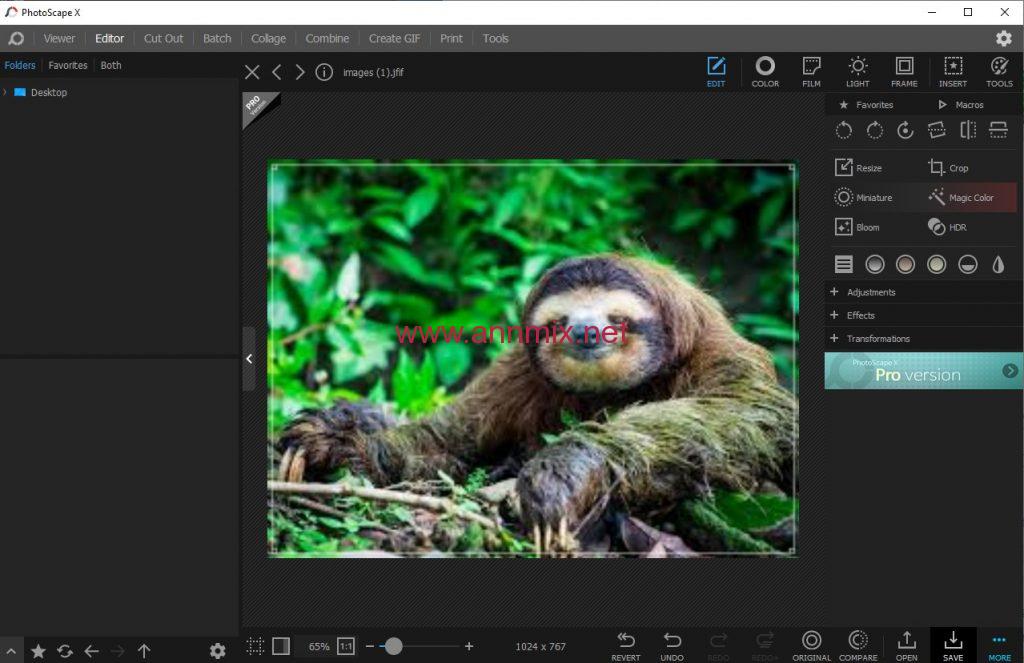Select the Both tab in sidebar
1024x663 pixels.
[111, 65]
